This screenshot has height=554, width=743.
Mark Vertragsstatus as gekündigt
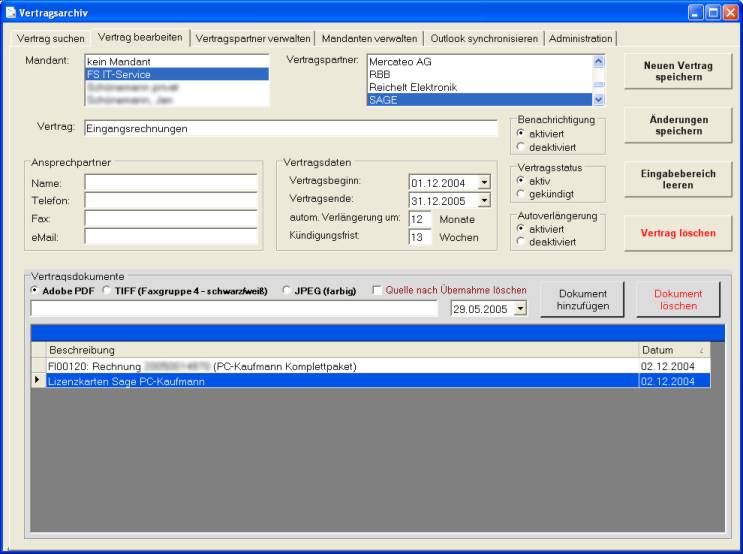pos(521,193)
